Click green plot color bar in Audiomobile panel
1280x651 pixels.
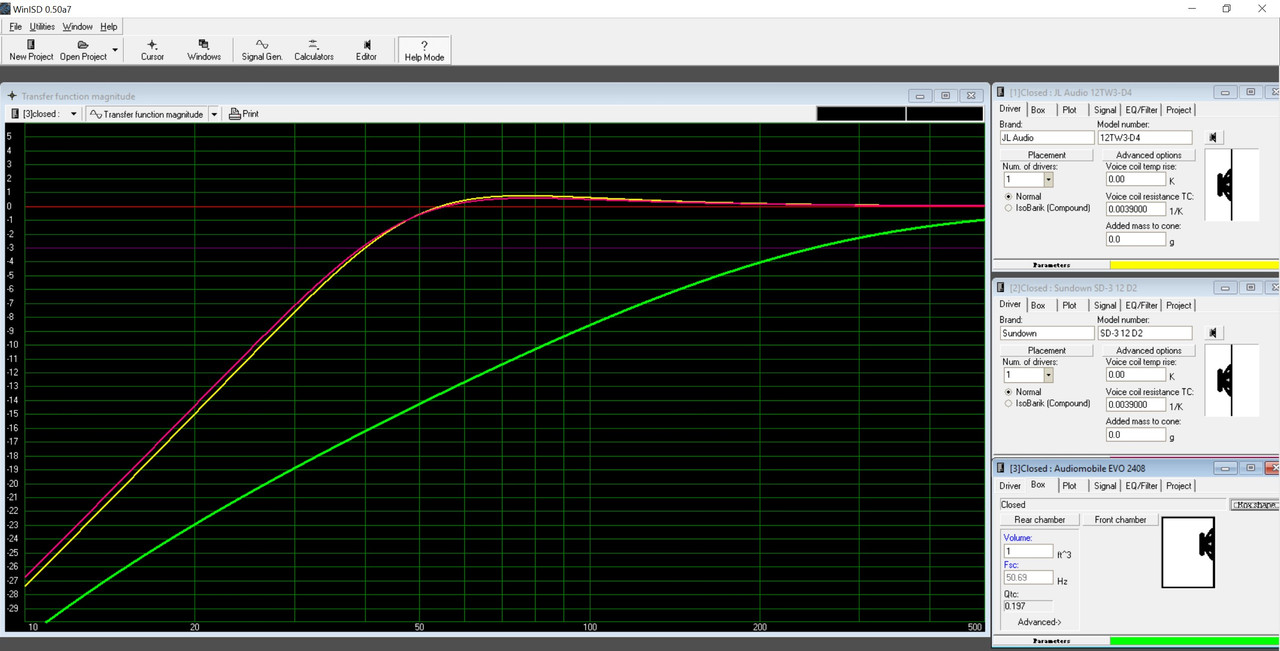pyautogui.click(x=1194, y=641)
